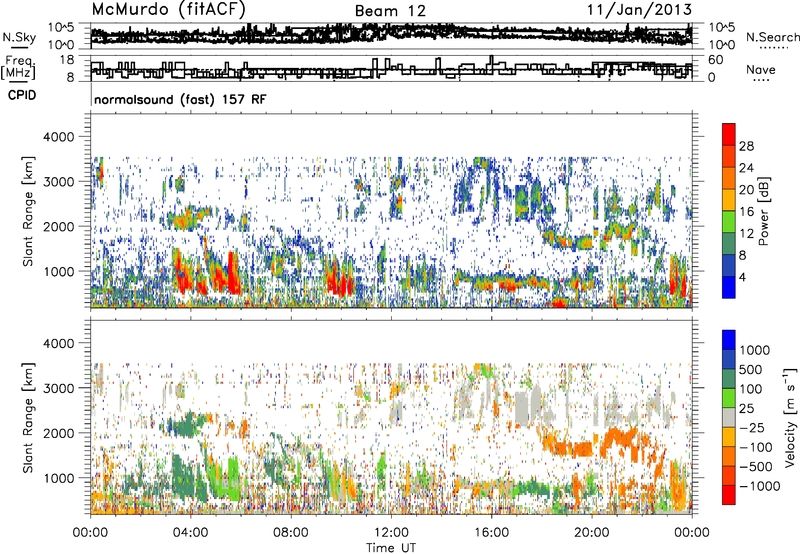This screenshot has height=554, width=800.
Task: Click the '-25' value on the velocity colorbar
Action: 751,428
